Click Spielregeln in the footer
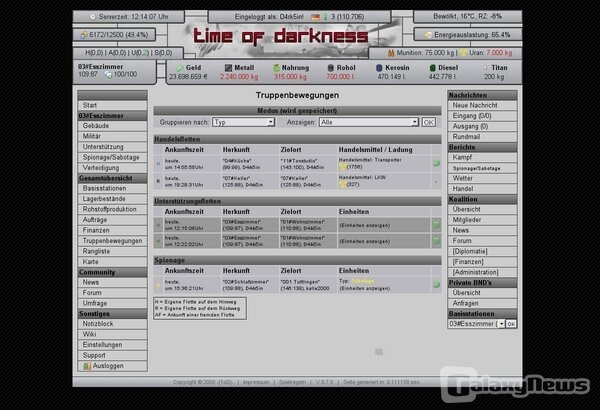This screenshot has width=600, height=410. [292, 382]
